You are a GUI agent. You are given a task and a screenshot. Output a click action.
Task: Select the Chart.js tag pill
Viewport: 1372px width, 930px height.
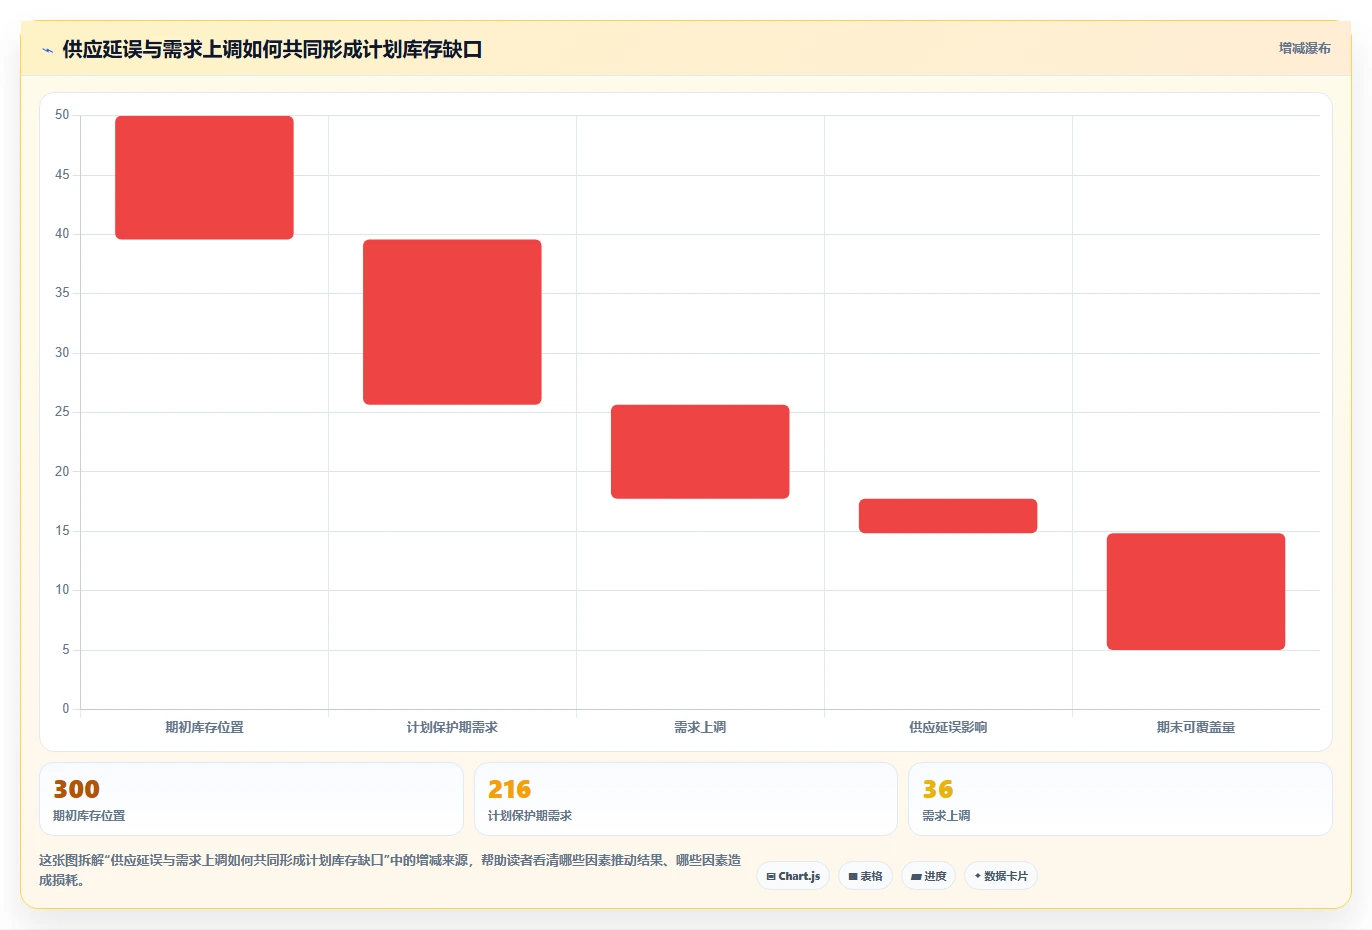(x=793, y=876)
